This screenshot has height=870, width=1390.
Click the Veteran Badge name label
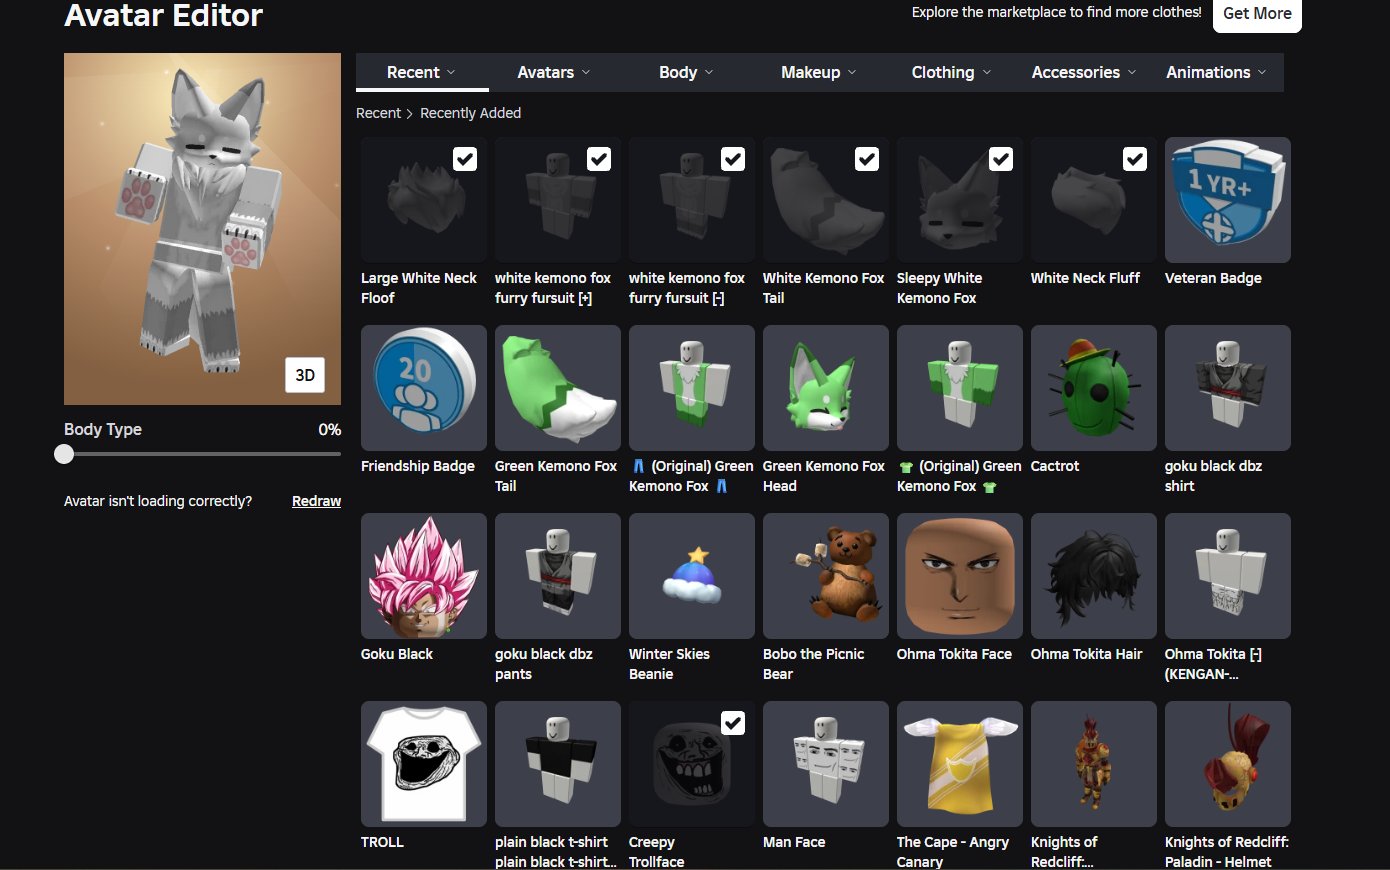1213,278
